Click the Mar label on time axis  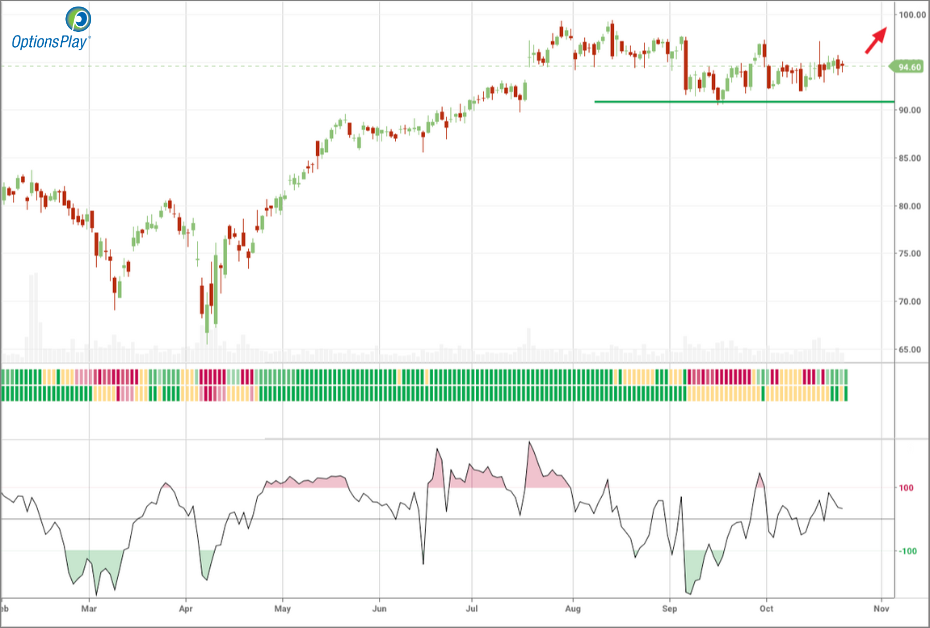89,607
